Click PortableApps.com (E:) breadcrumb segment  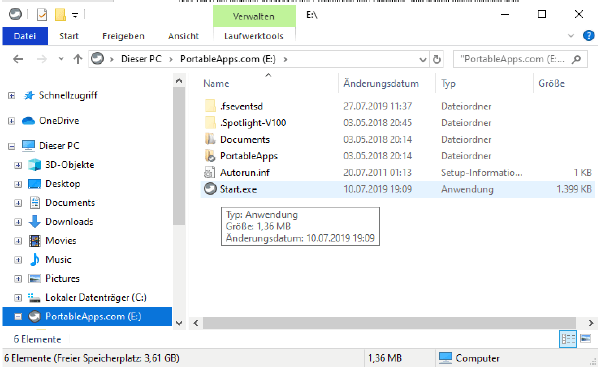[x=228, y=59]
